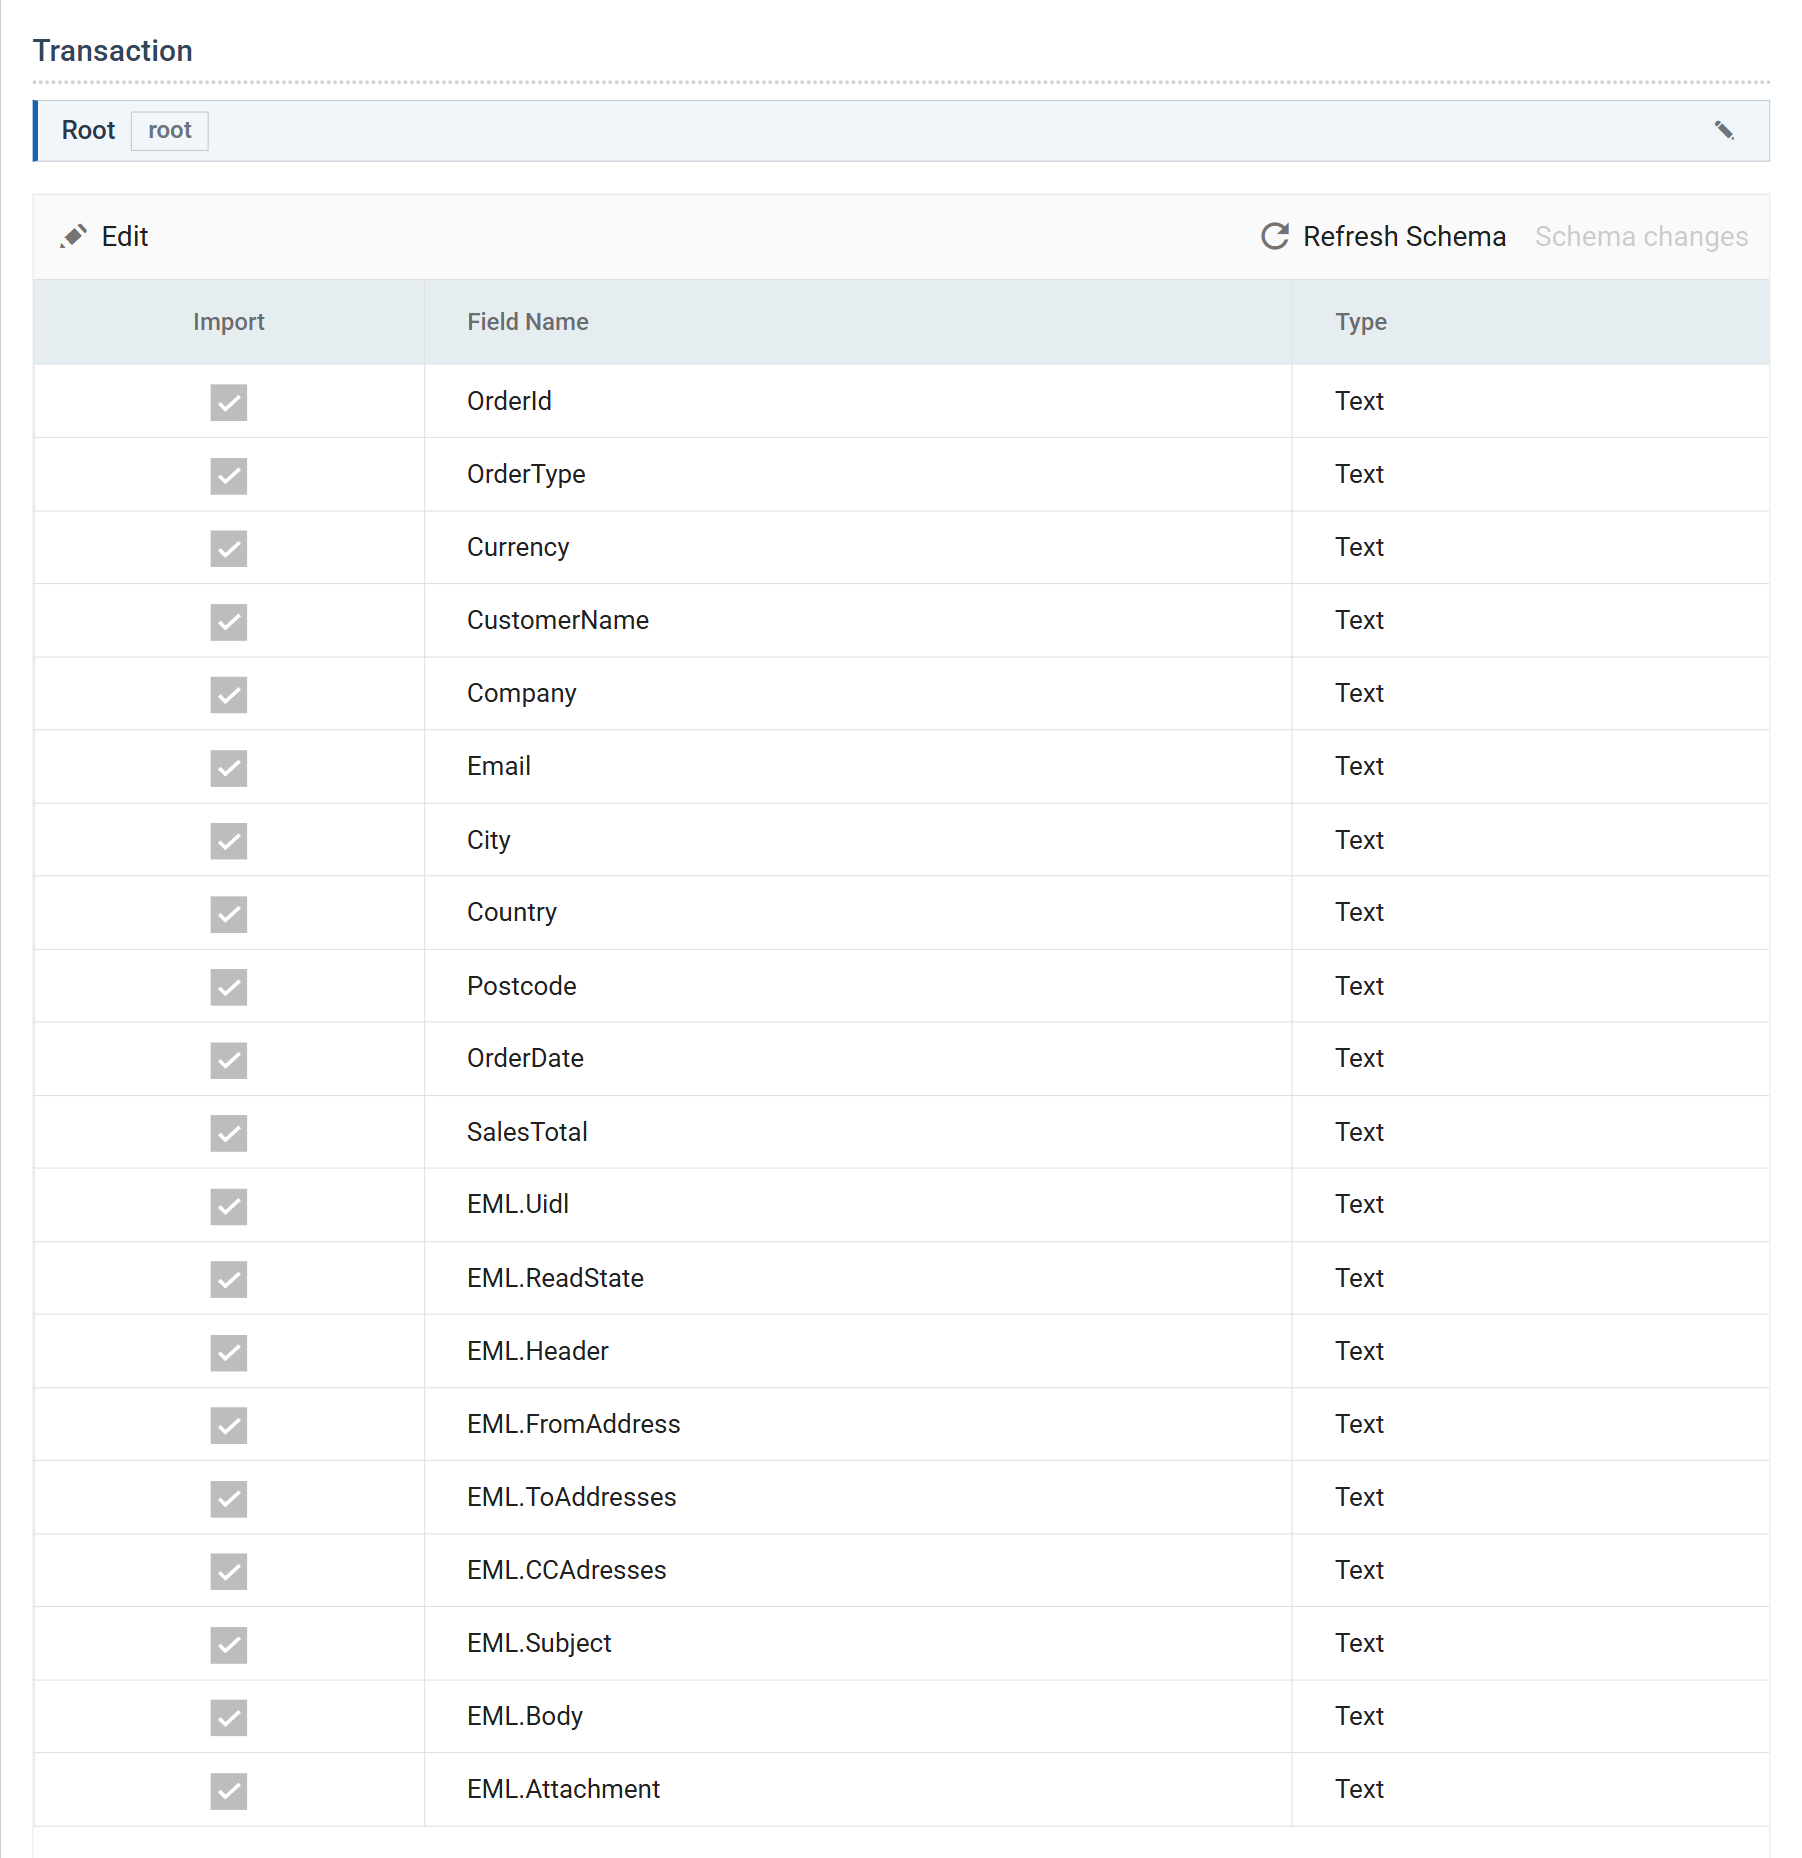The width and height of the screenshot is (1802, 1858).
Task: Uncheck the Import checkbox for Currency
Action: point(229,548)
